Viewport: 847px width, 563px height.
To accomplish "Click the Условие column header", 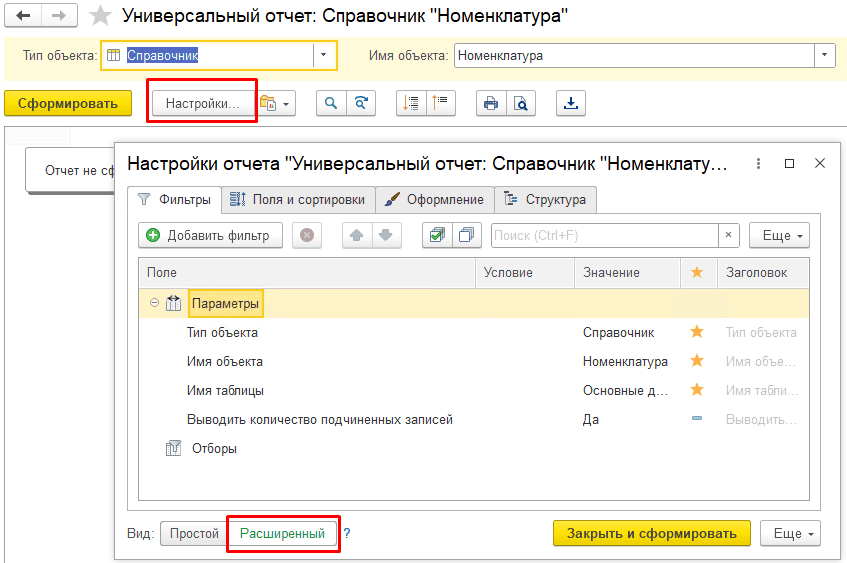I will 525,272.
